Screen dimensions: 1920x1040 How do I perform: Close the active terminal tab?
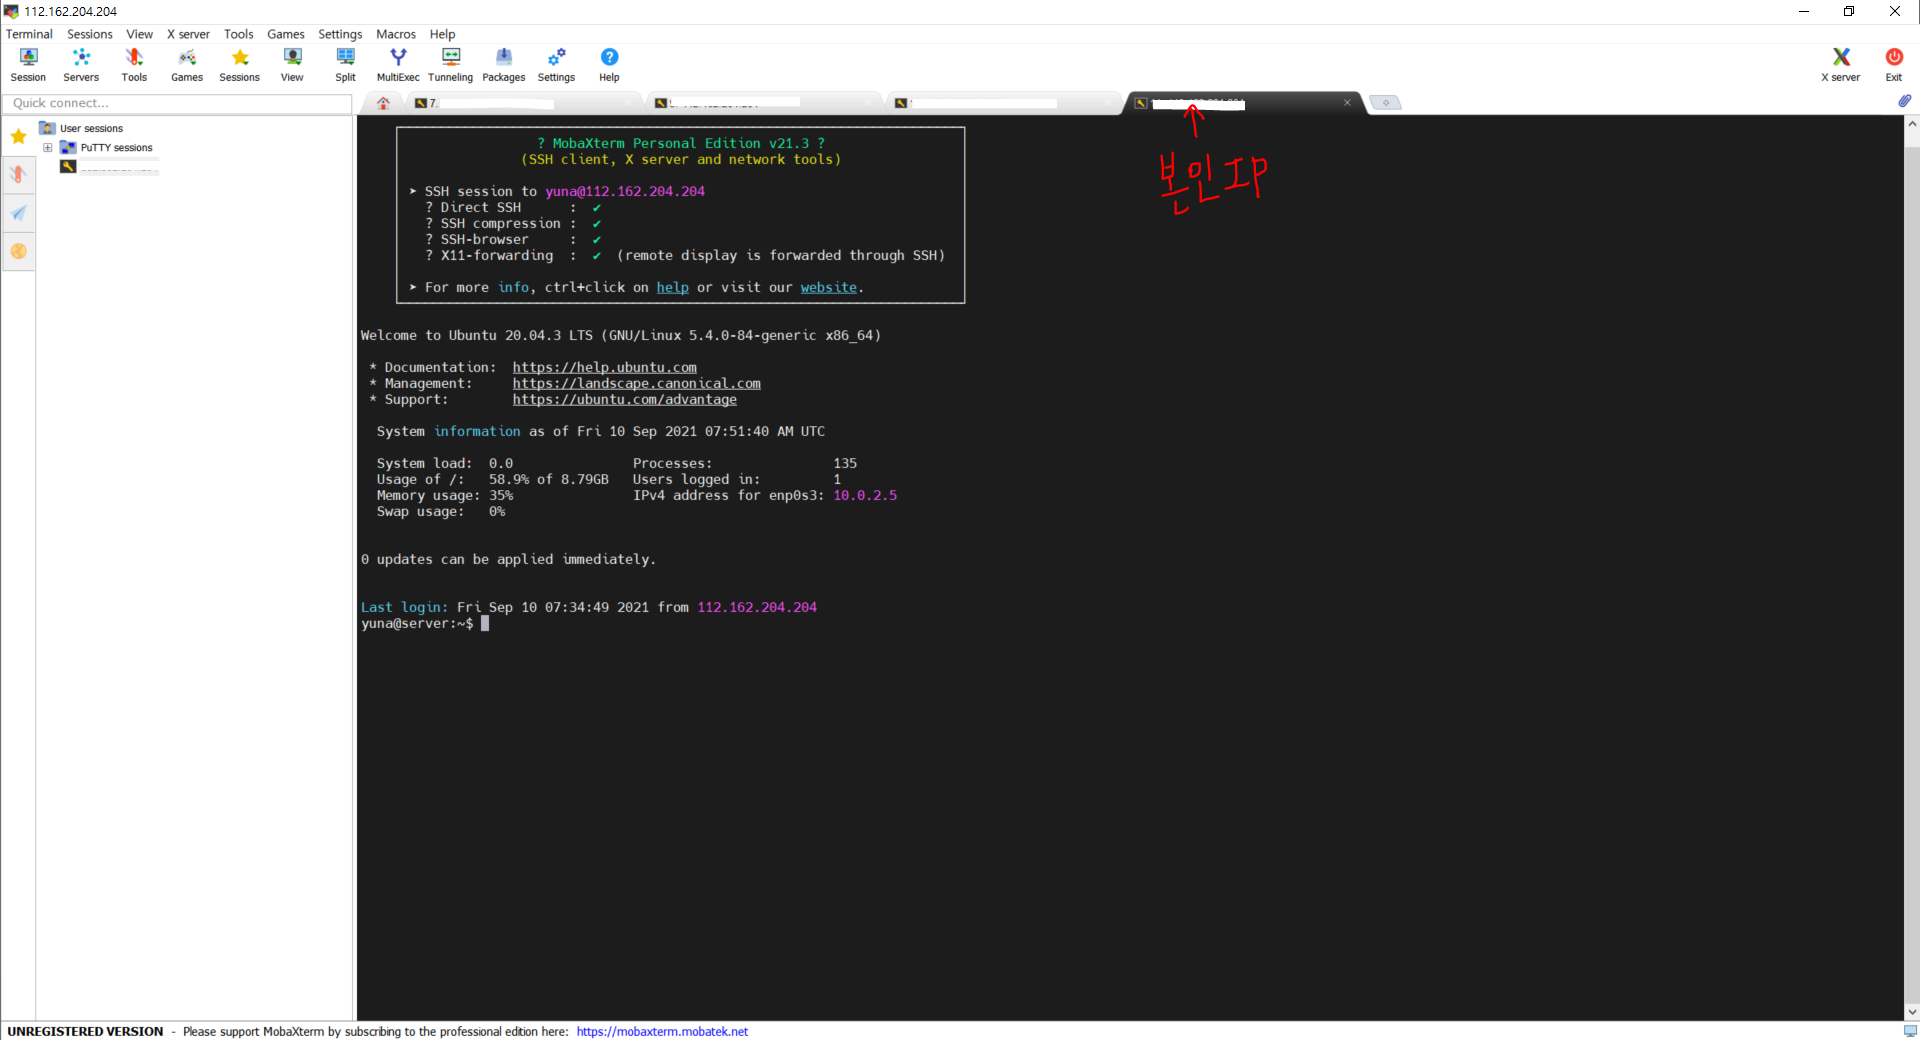(x=1347, y=102)
